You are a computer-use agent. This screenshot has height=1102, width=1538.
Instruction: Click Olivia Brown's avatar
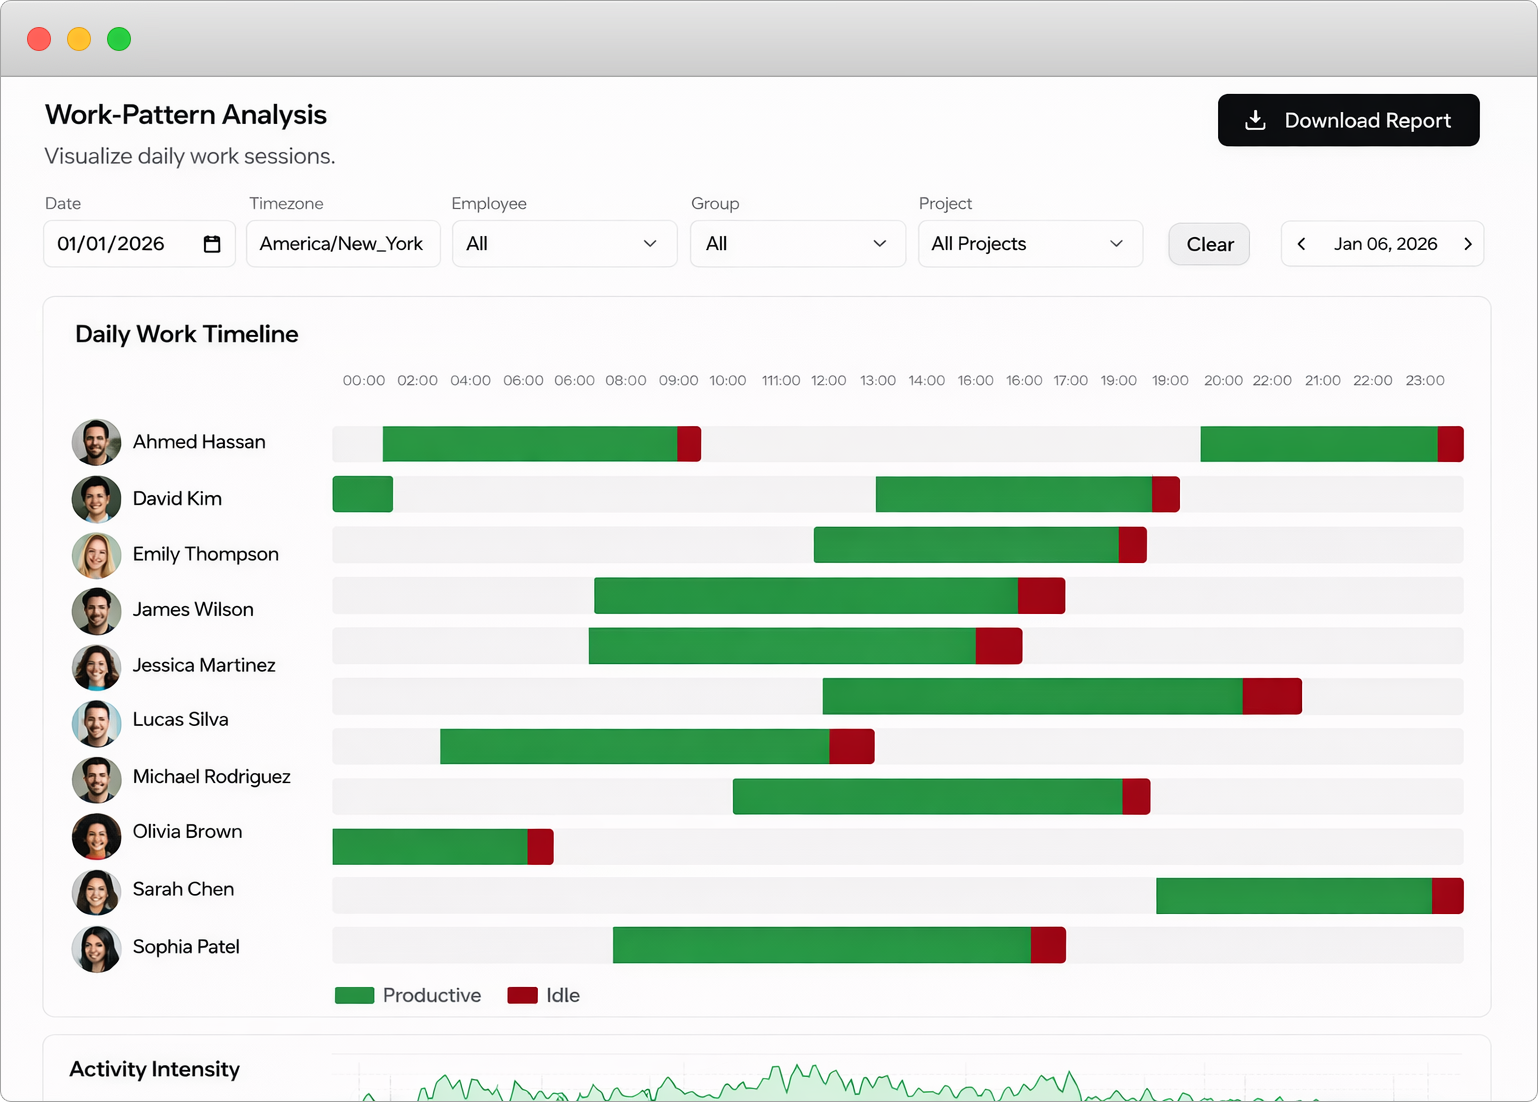click(96, 834)
